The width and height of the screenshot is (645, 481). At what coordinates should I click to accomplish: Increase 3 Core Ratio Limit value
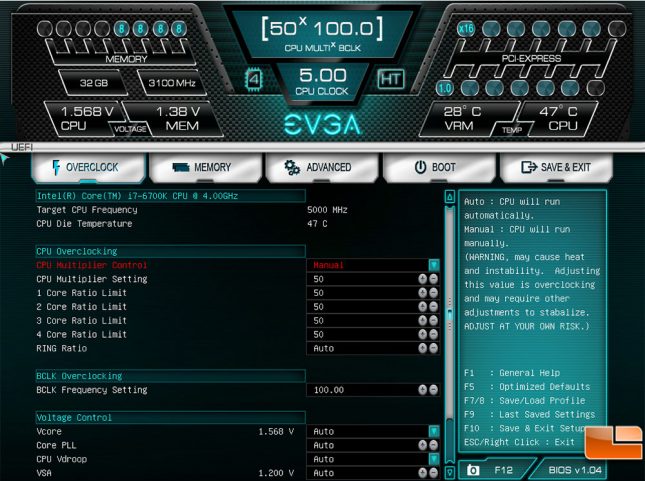422,321
